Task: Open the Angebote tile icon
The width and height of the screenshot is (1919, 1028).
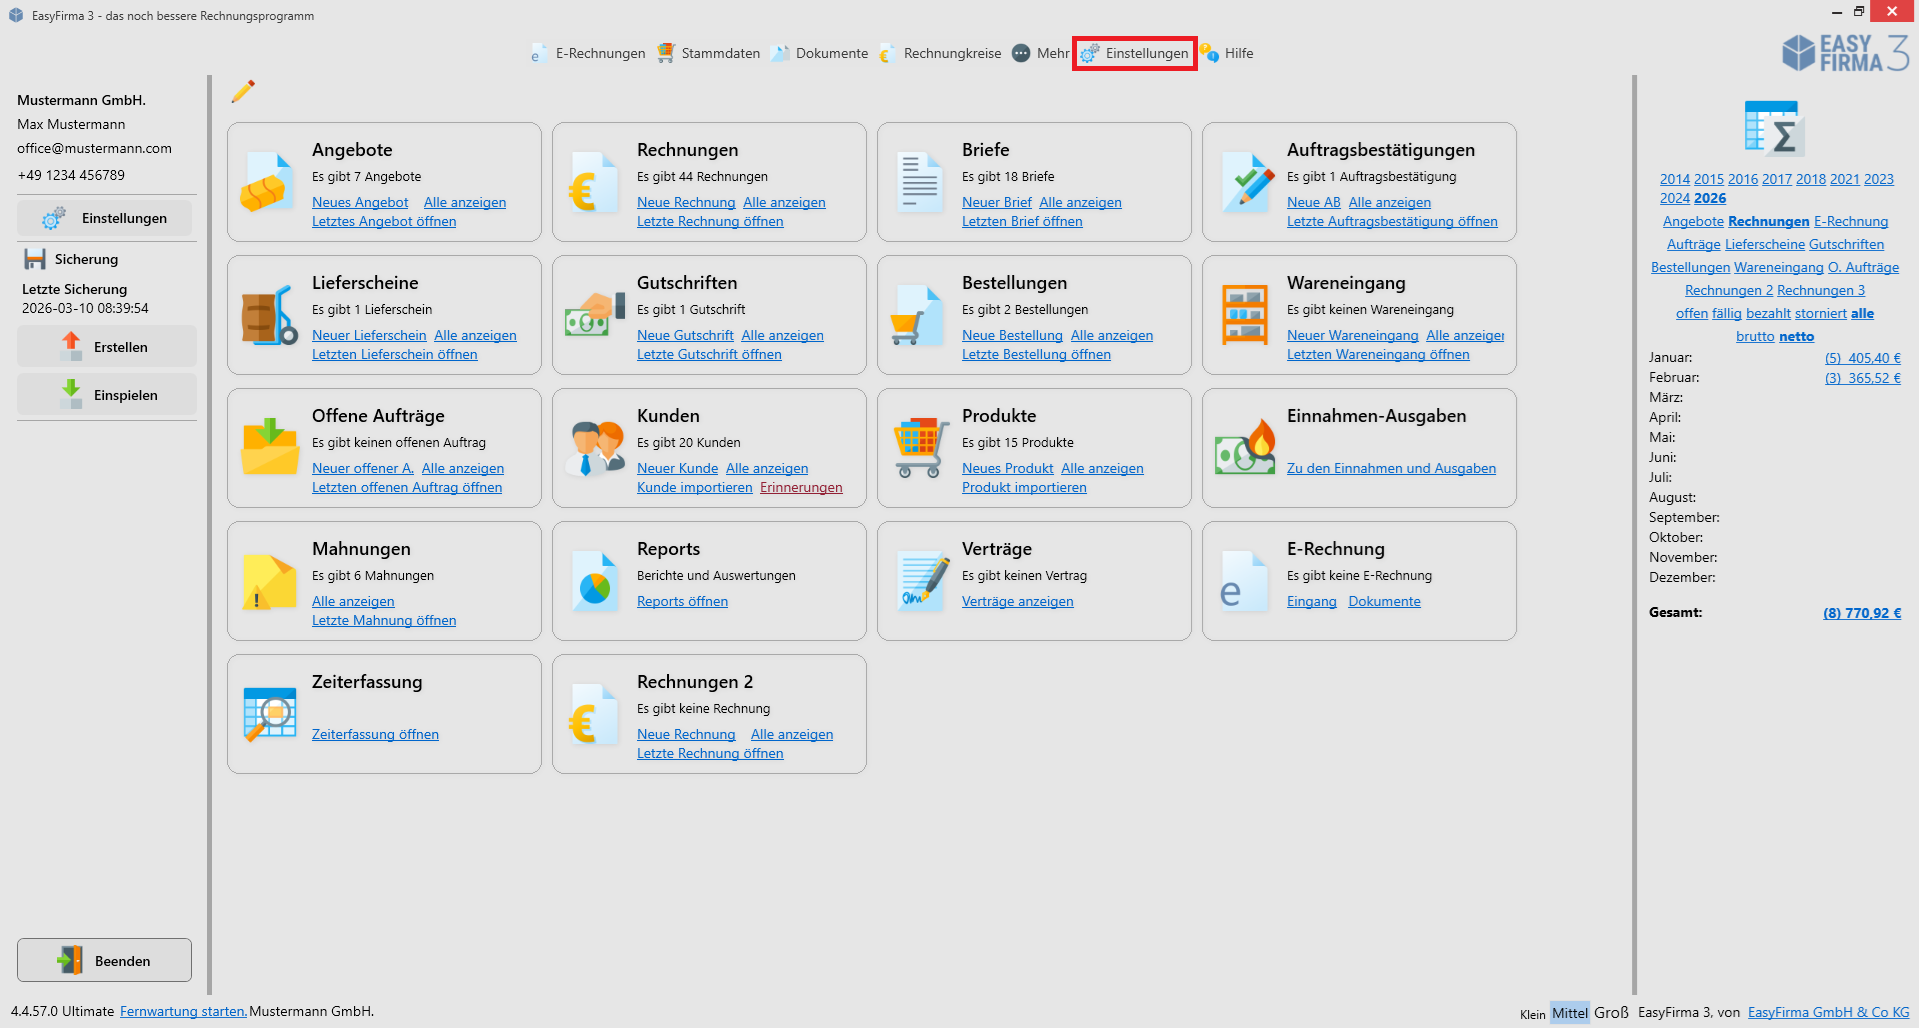Action: (268, 183)
